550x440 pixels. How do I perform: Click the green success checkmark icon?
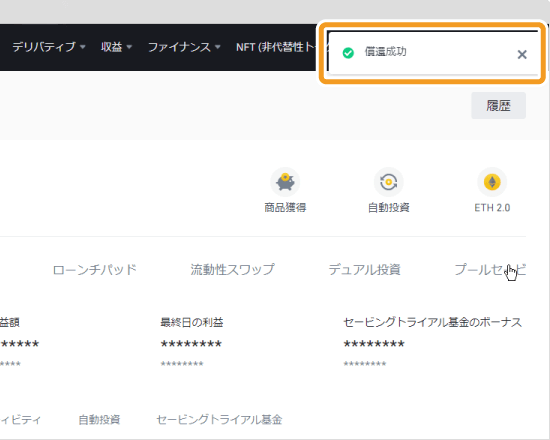click(348, 53)
